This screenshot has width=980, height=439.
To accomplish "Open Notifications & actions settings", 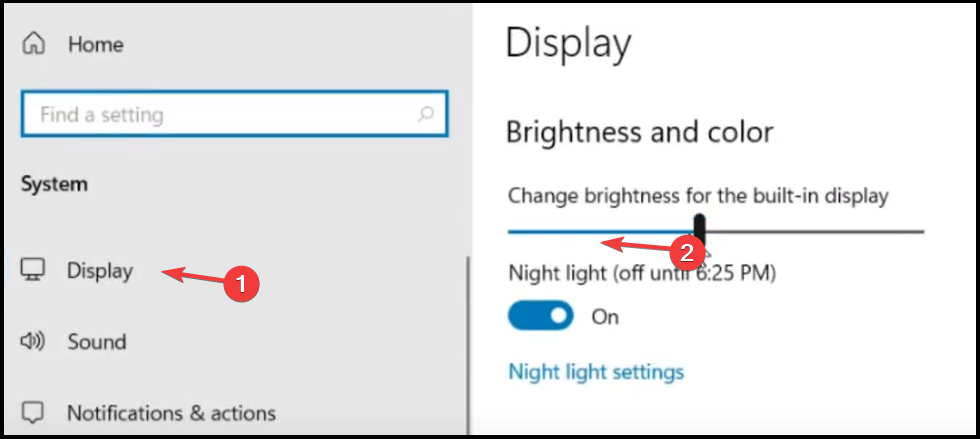I will click(x=171, y=413).
